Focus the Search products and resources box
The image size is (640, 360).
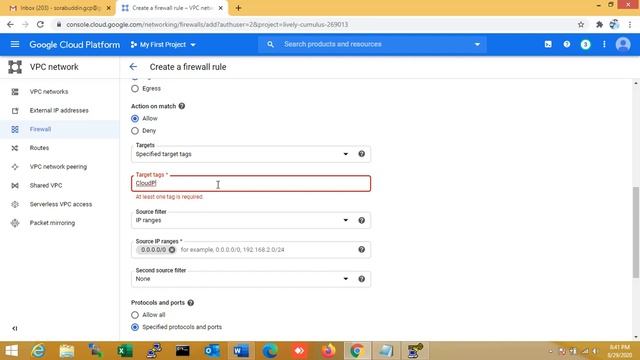pos(371,44)
